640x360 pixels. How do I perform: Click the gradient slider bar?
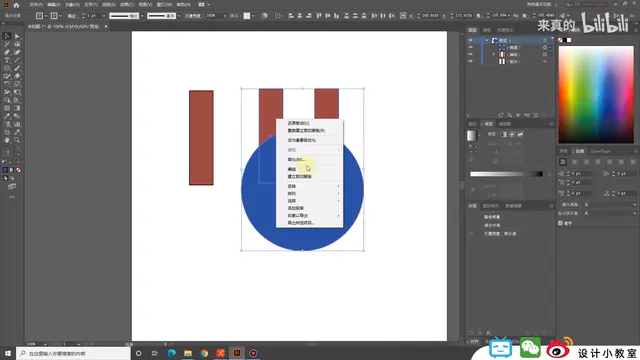coord(506,174)
